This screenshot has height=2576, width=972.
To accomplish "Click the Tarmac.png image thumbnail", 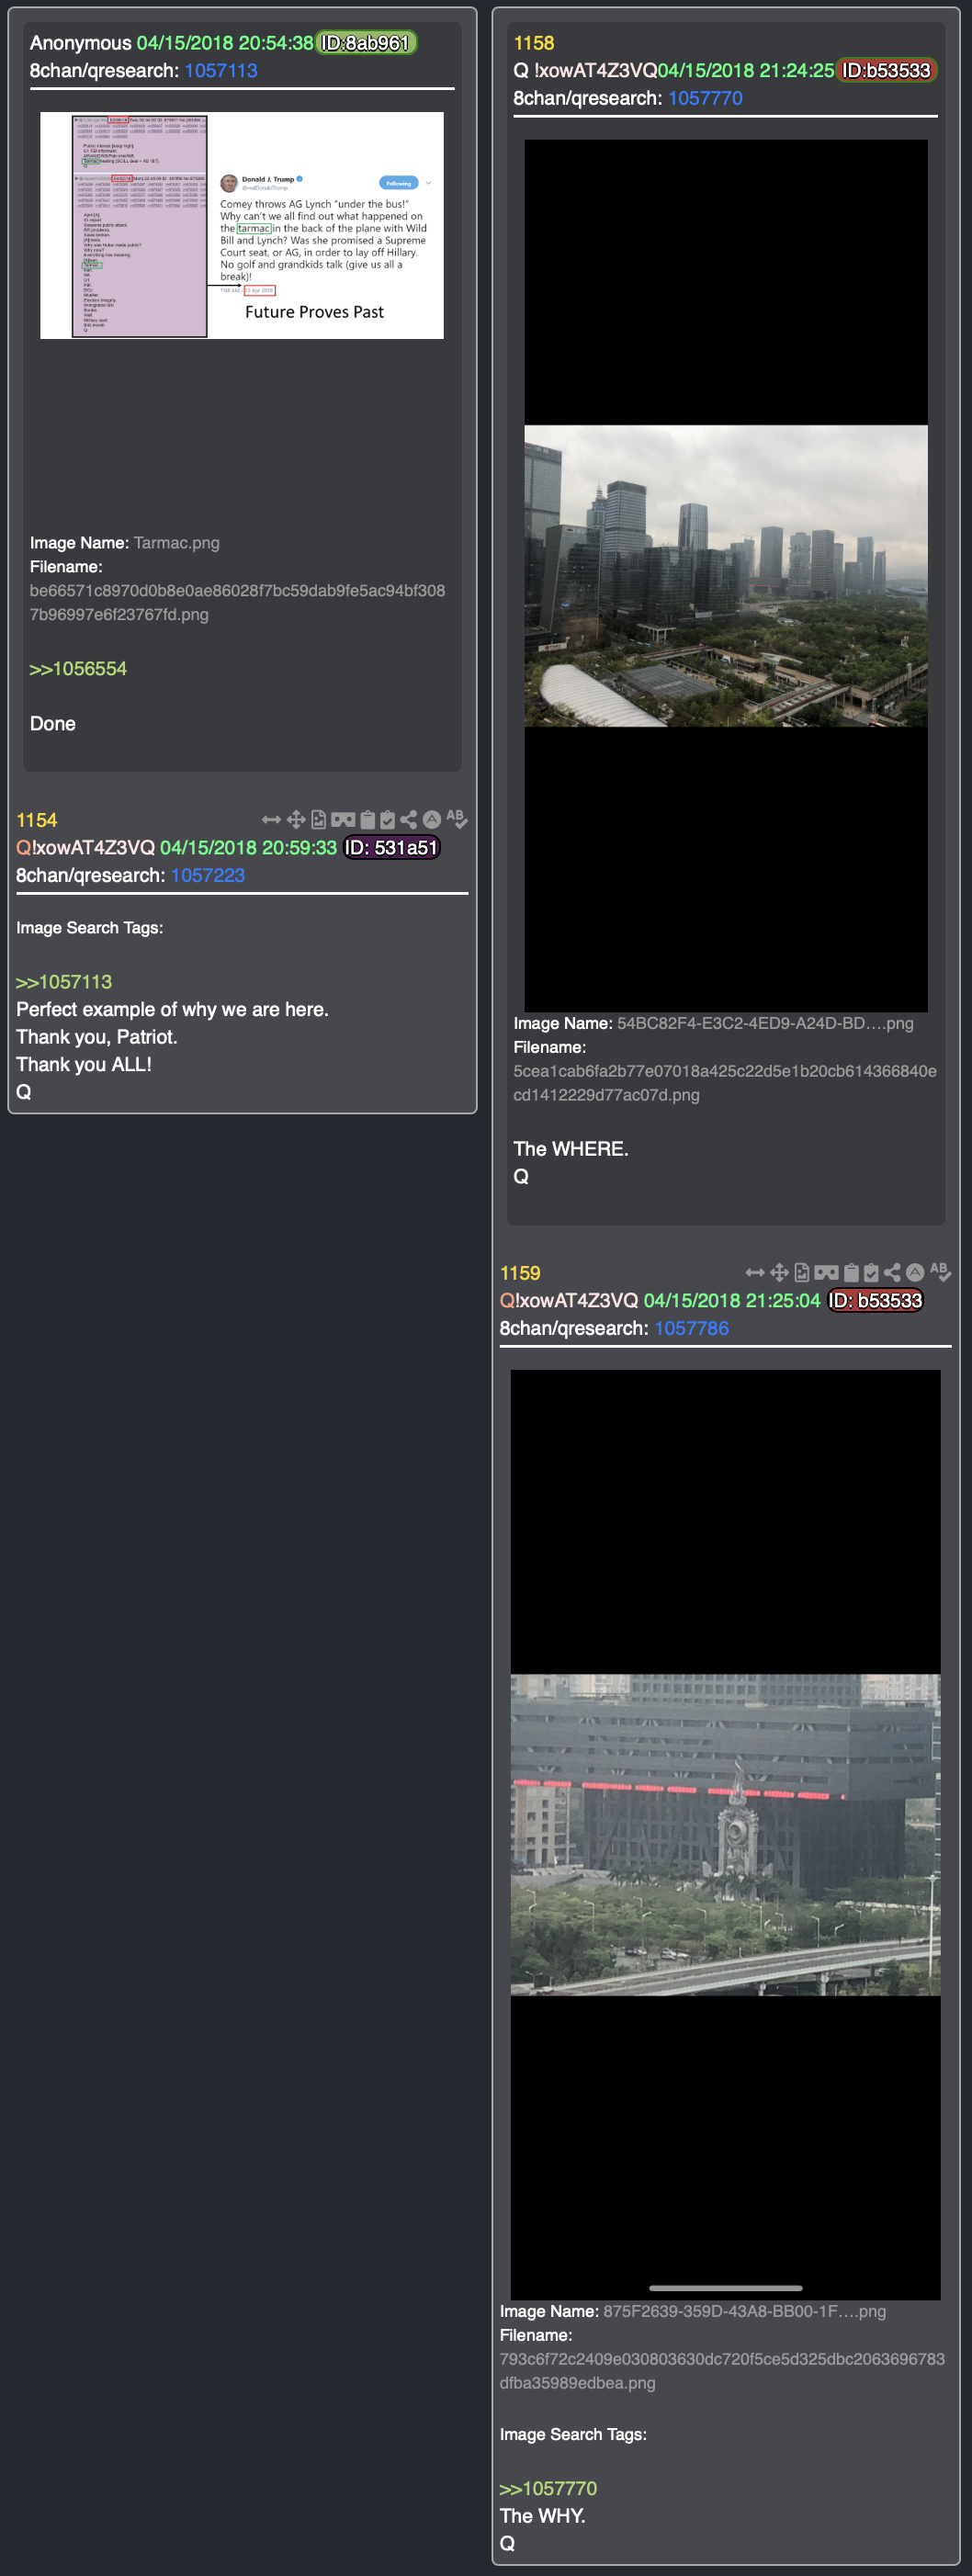I will (242, 225).
